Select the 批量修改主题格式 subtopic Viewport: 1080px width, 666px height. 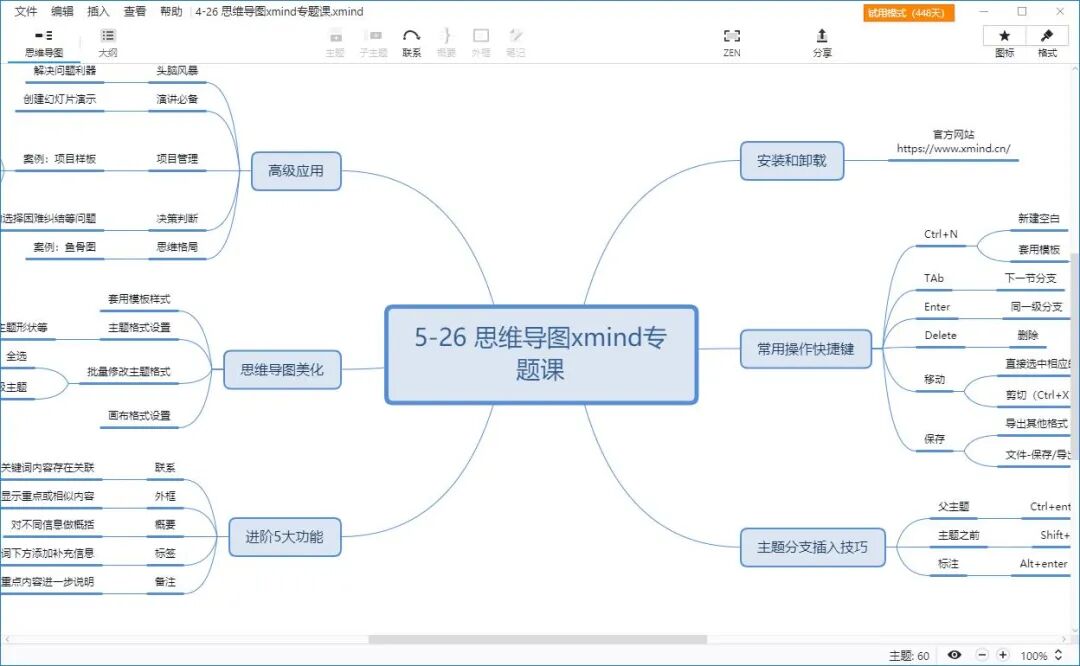(x=129, y=371)
